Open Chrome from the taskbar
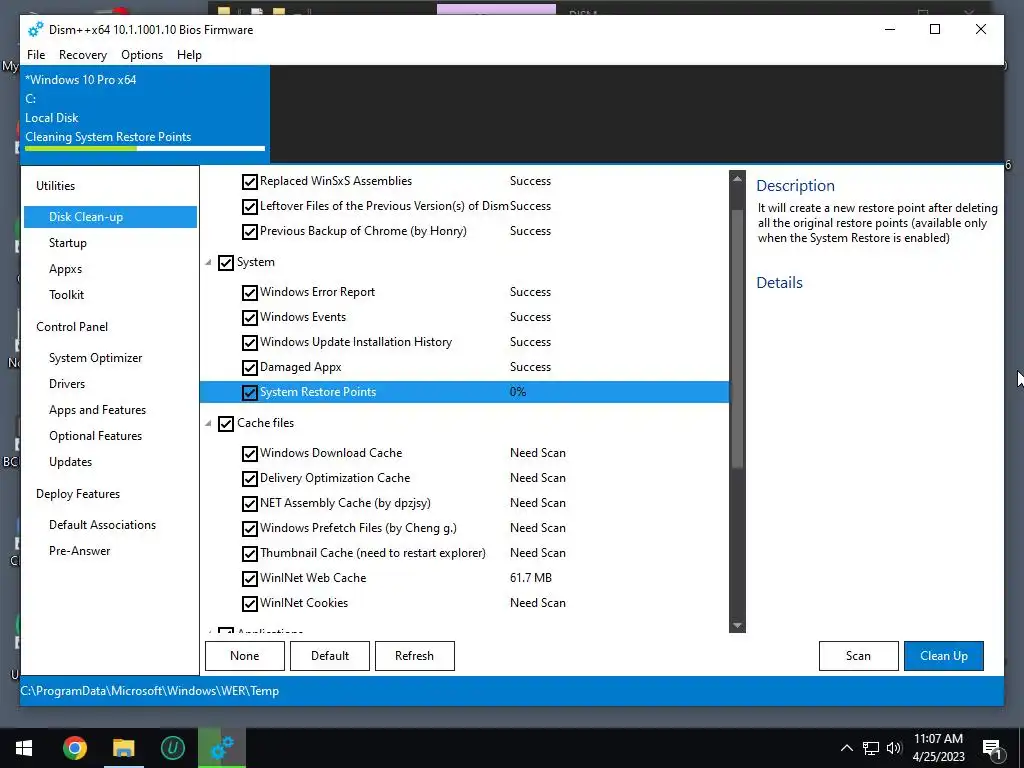The image size is (1024, 768). point(74,748)
